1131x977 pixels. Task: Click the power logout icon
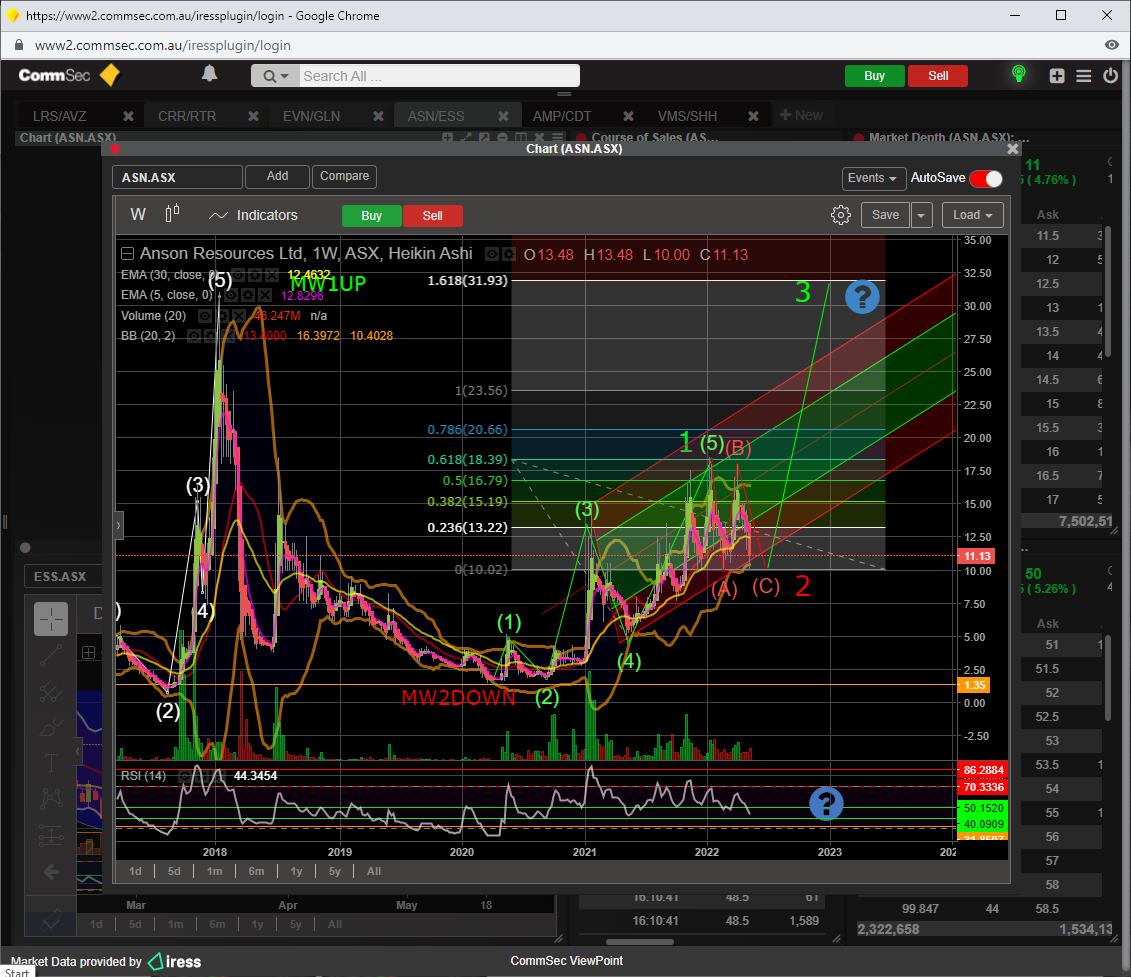pyautogui.click(x=1110, y=75)
